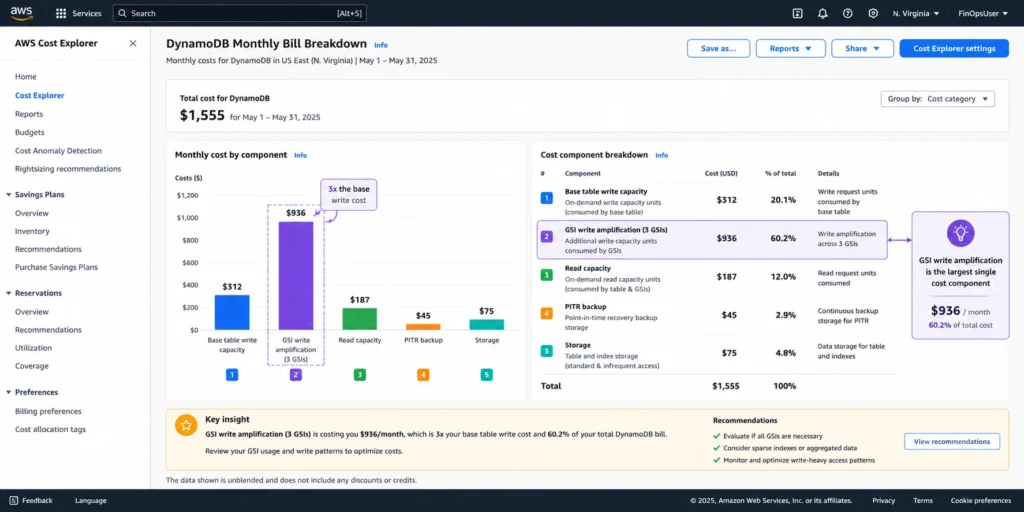The height and width of the screenshot is (512, 1024).
Task: Click the orange PITR backup bar
Action: click(423, 327)
